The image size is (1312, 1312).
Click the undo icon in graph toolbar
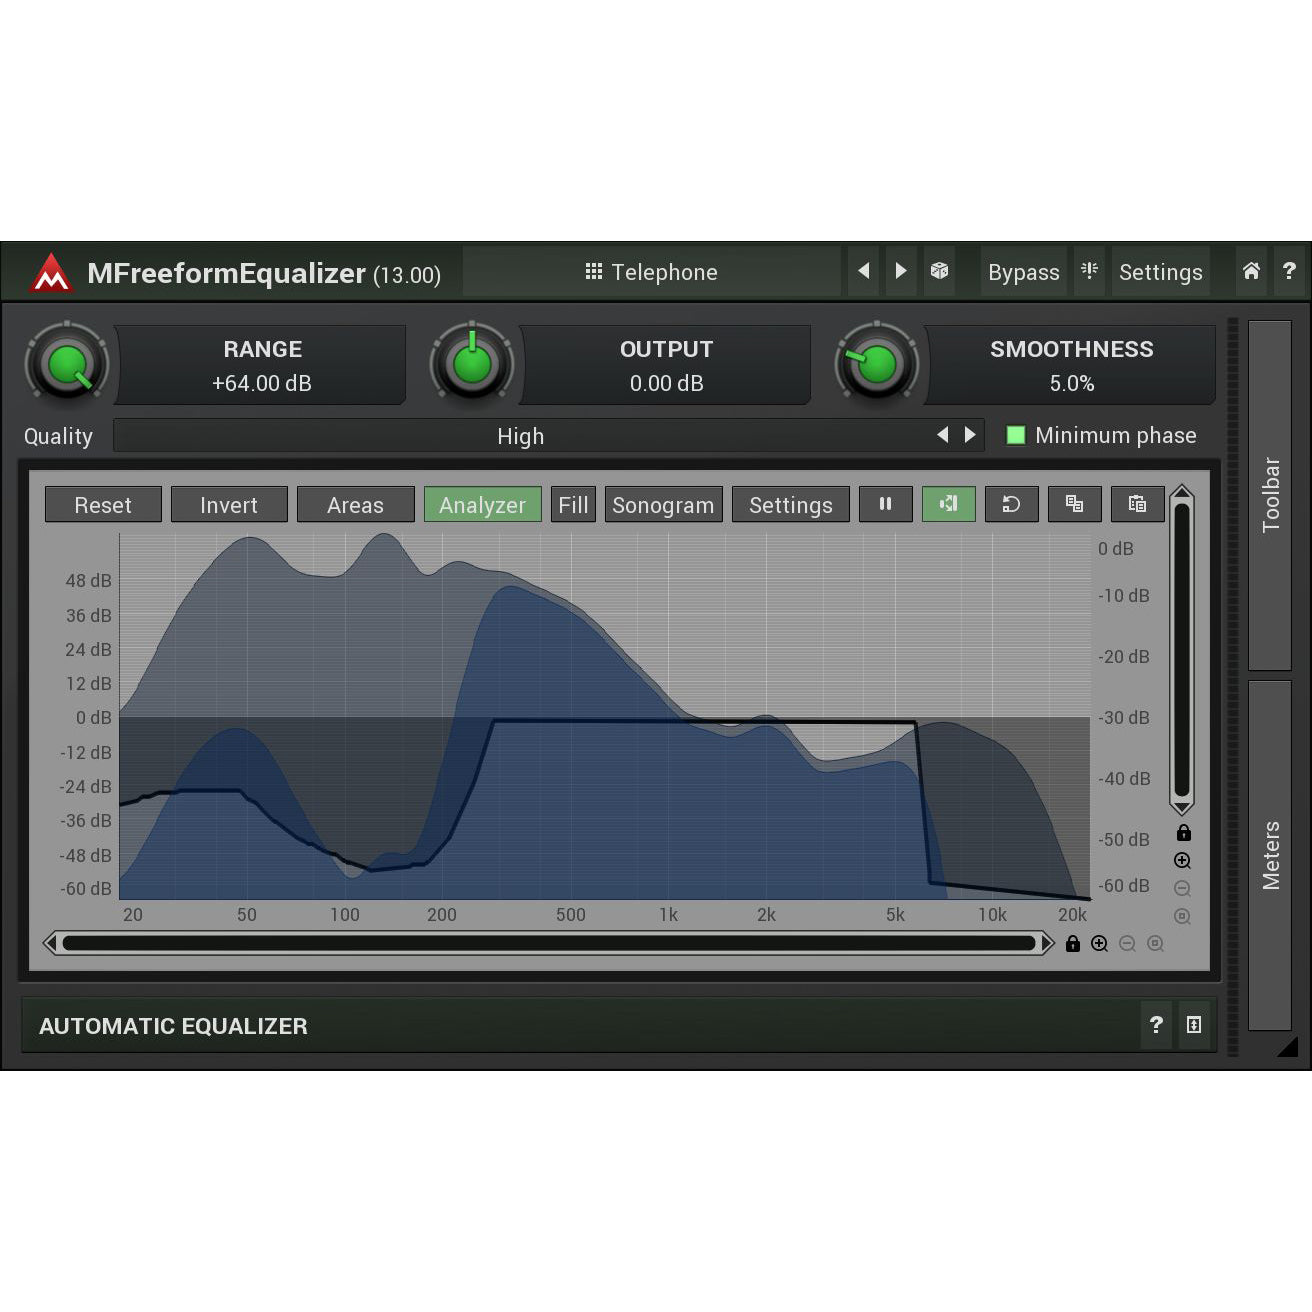coord(1011,504)
